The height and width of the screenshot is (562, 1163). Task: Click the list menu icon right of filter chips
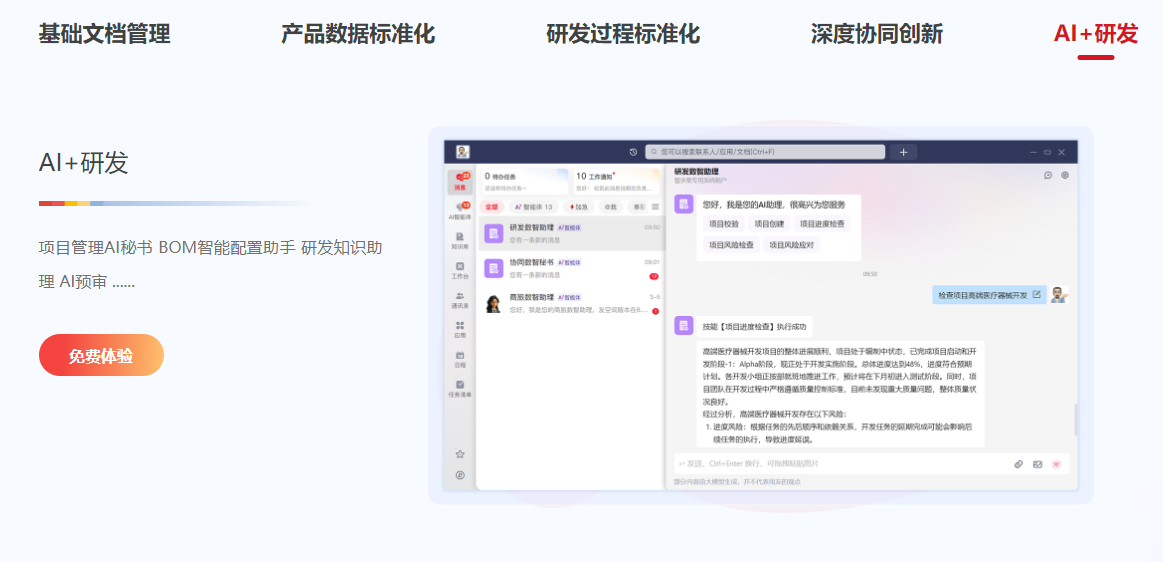pos(655,207)
